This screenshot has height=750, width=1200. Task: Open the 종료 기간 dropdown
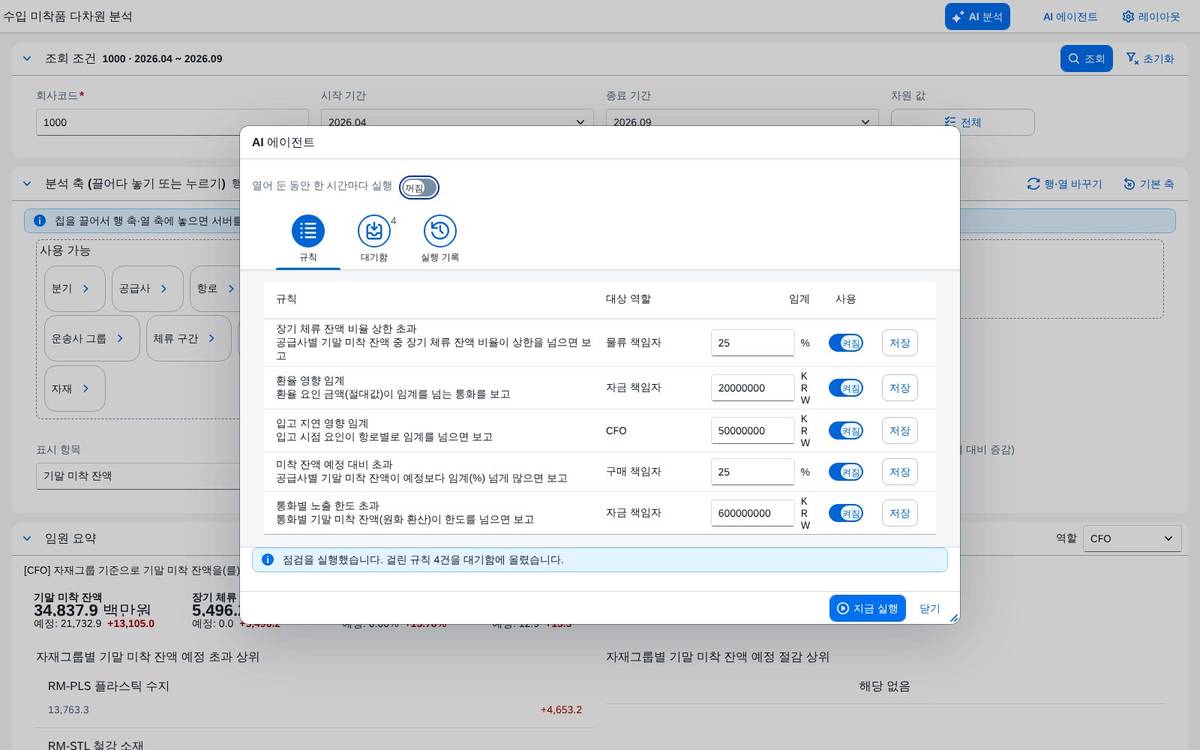[x=866, y=122]
